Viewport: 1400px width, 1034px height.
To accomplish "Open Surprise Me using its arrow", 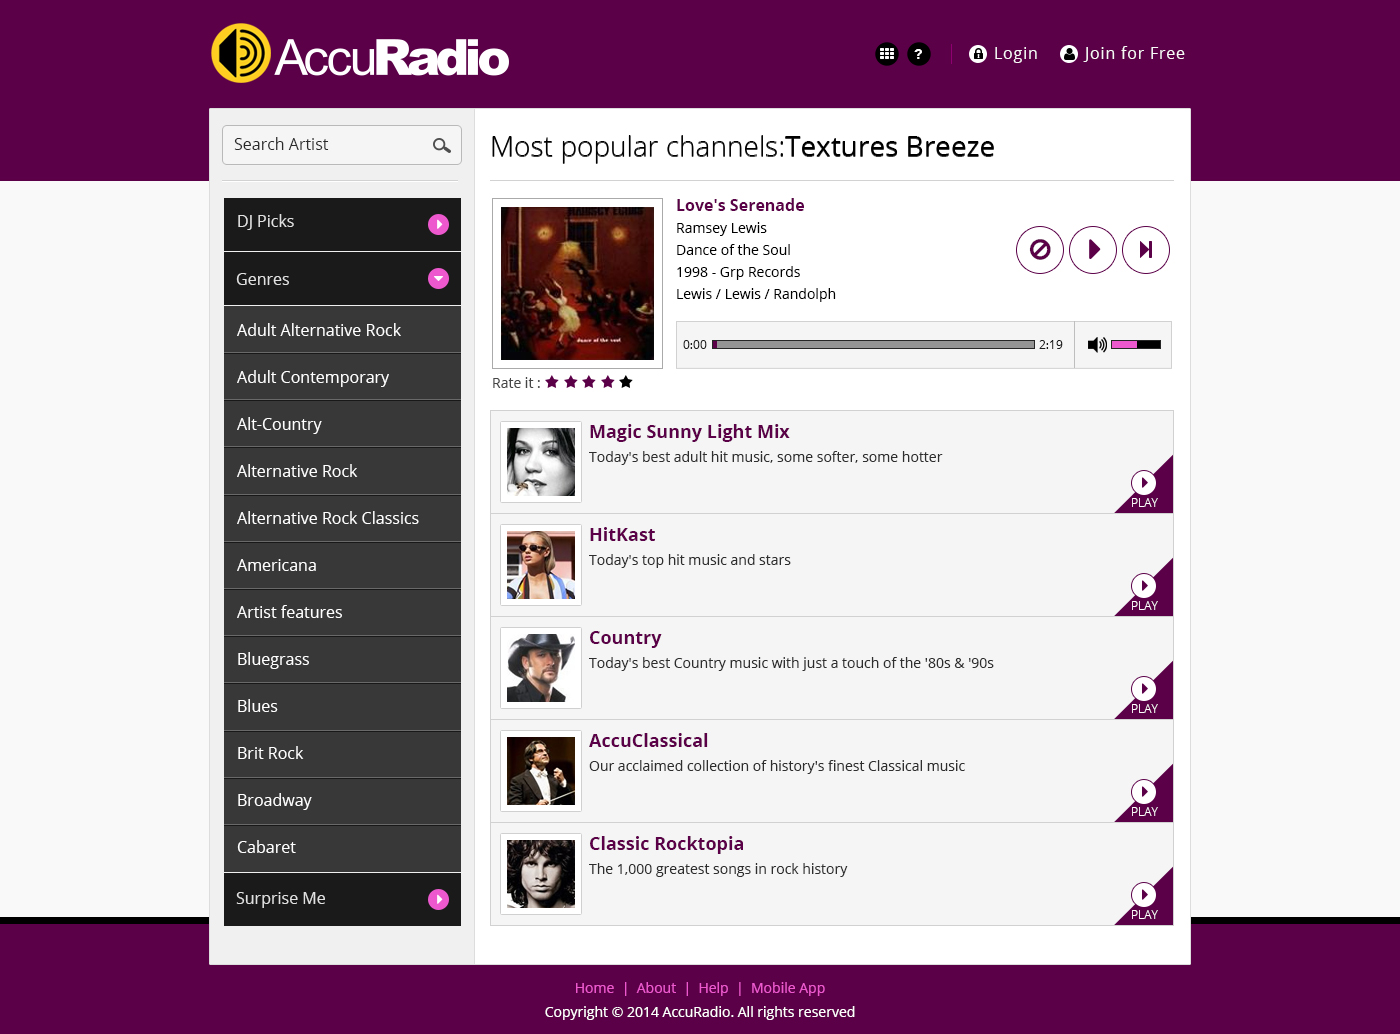I will [439, 899].
